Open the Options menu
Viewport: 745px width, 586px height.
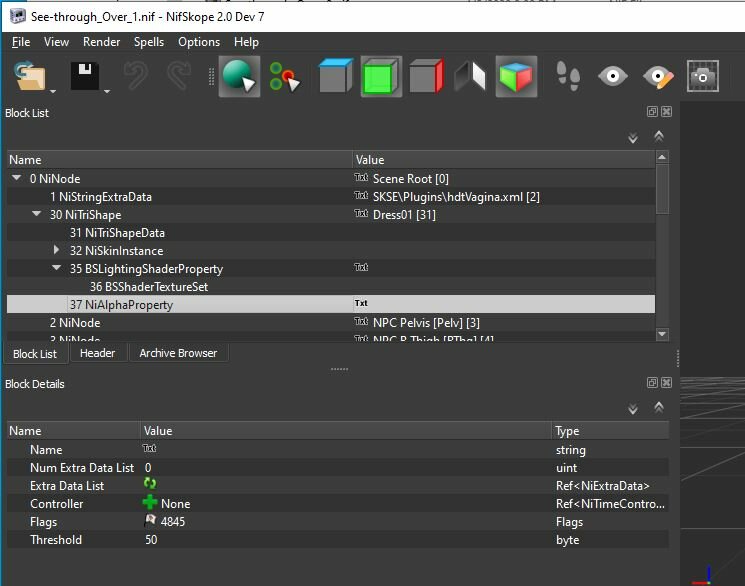(199, 42)
